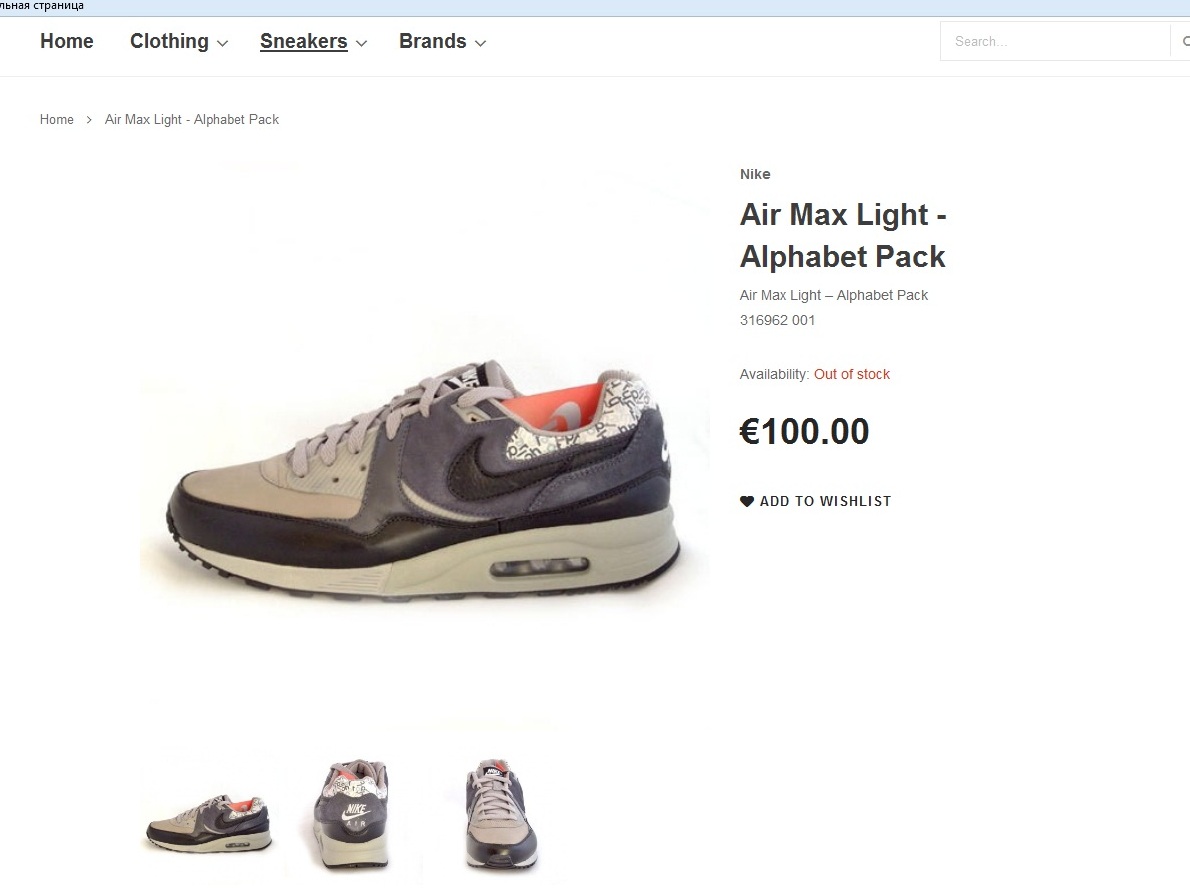Select the rear-view shoe thumbnail
Image resolution: width=1190 pixels, height=893 pixels.
351,814
